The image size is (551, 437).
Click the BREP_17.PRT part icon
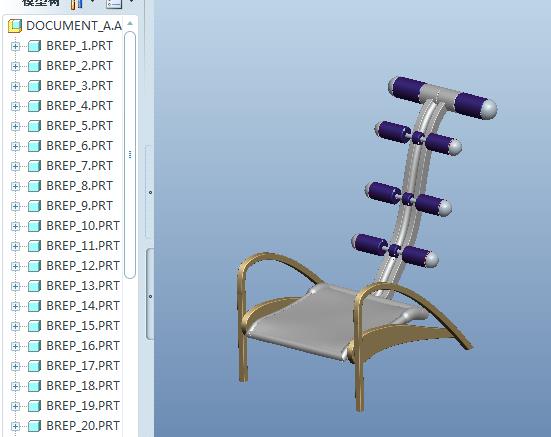pos(34,366)
